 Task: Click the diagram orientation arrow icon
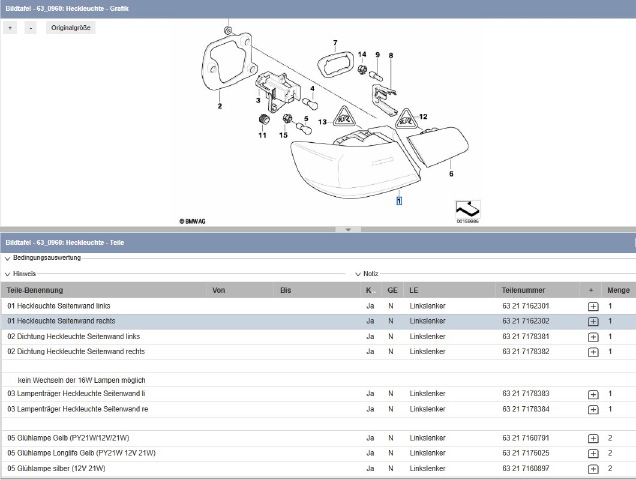468,209
